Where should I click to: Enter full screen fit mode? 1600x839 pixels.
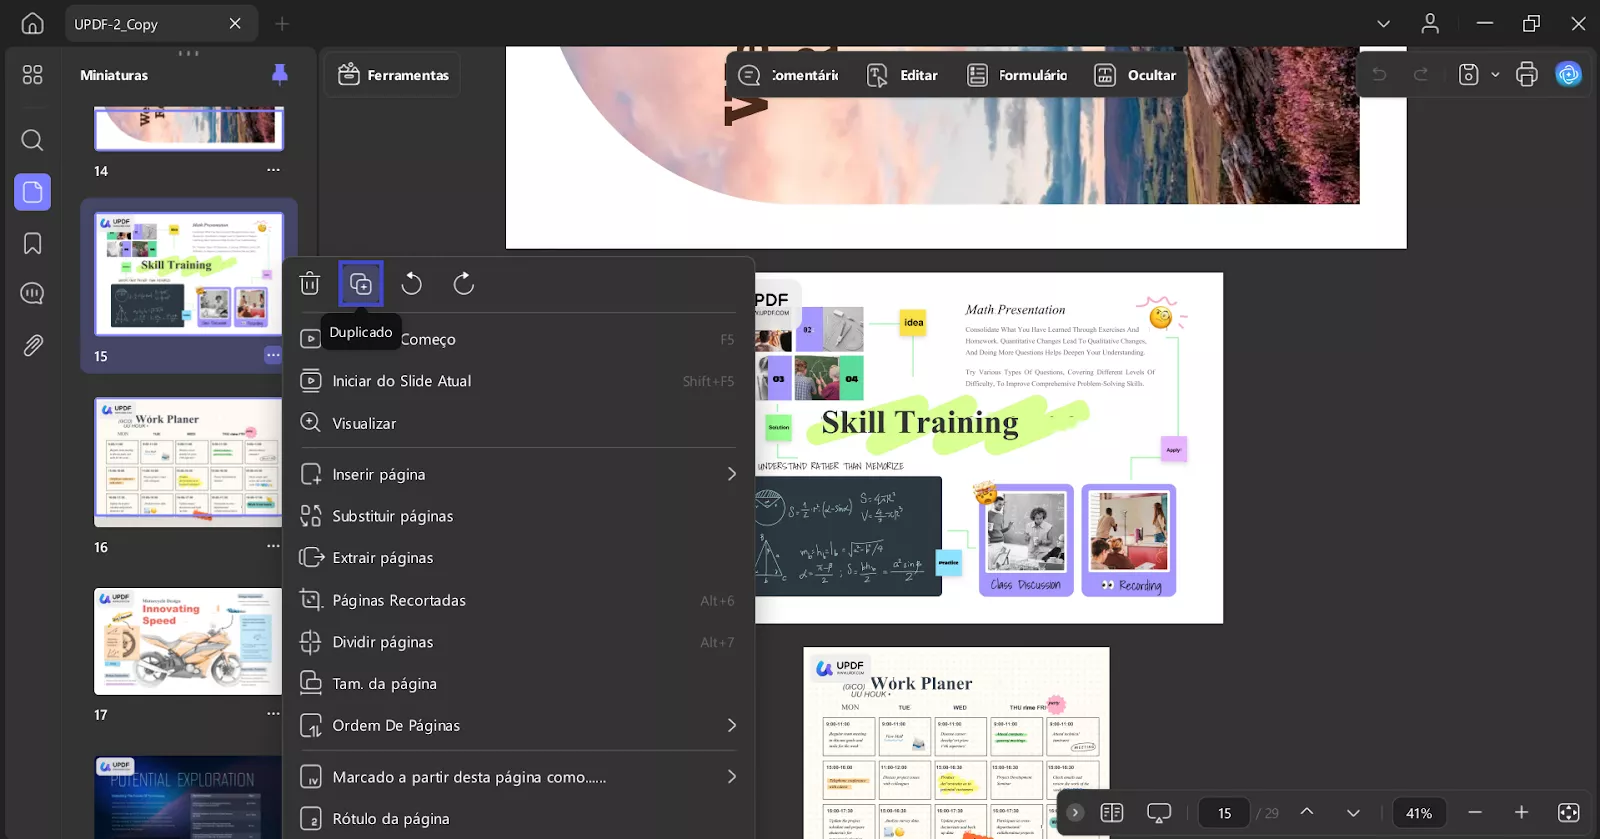1568,812
